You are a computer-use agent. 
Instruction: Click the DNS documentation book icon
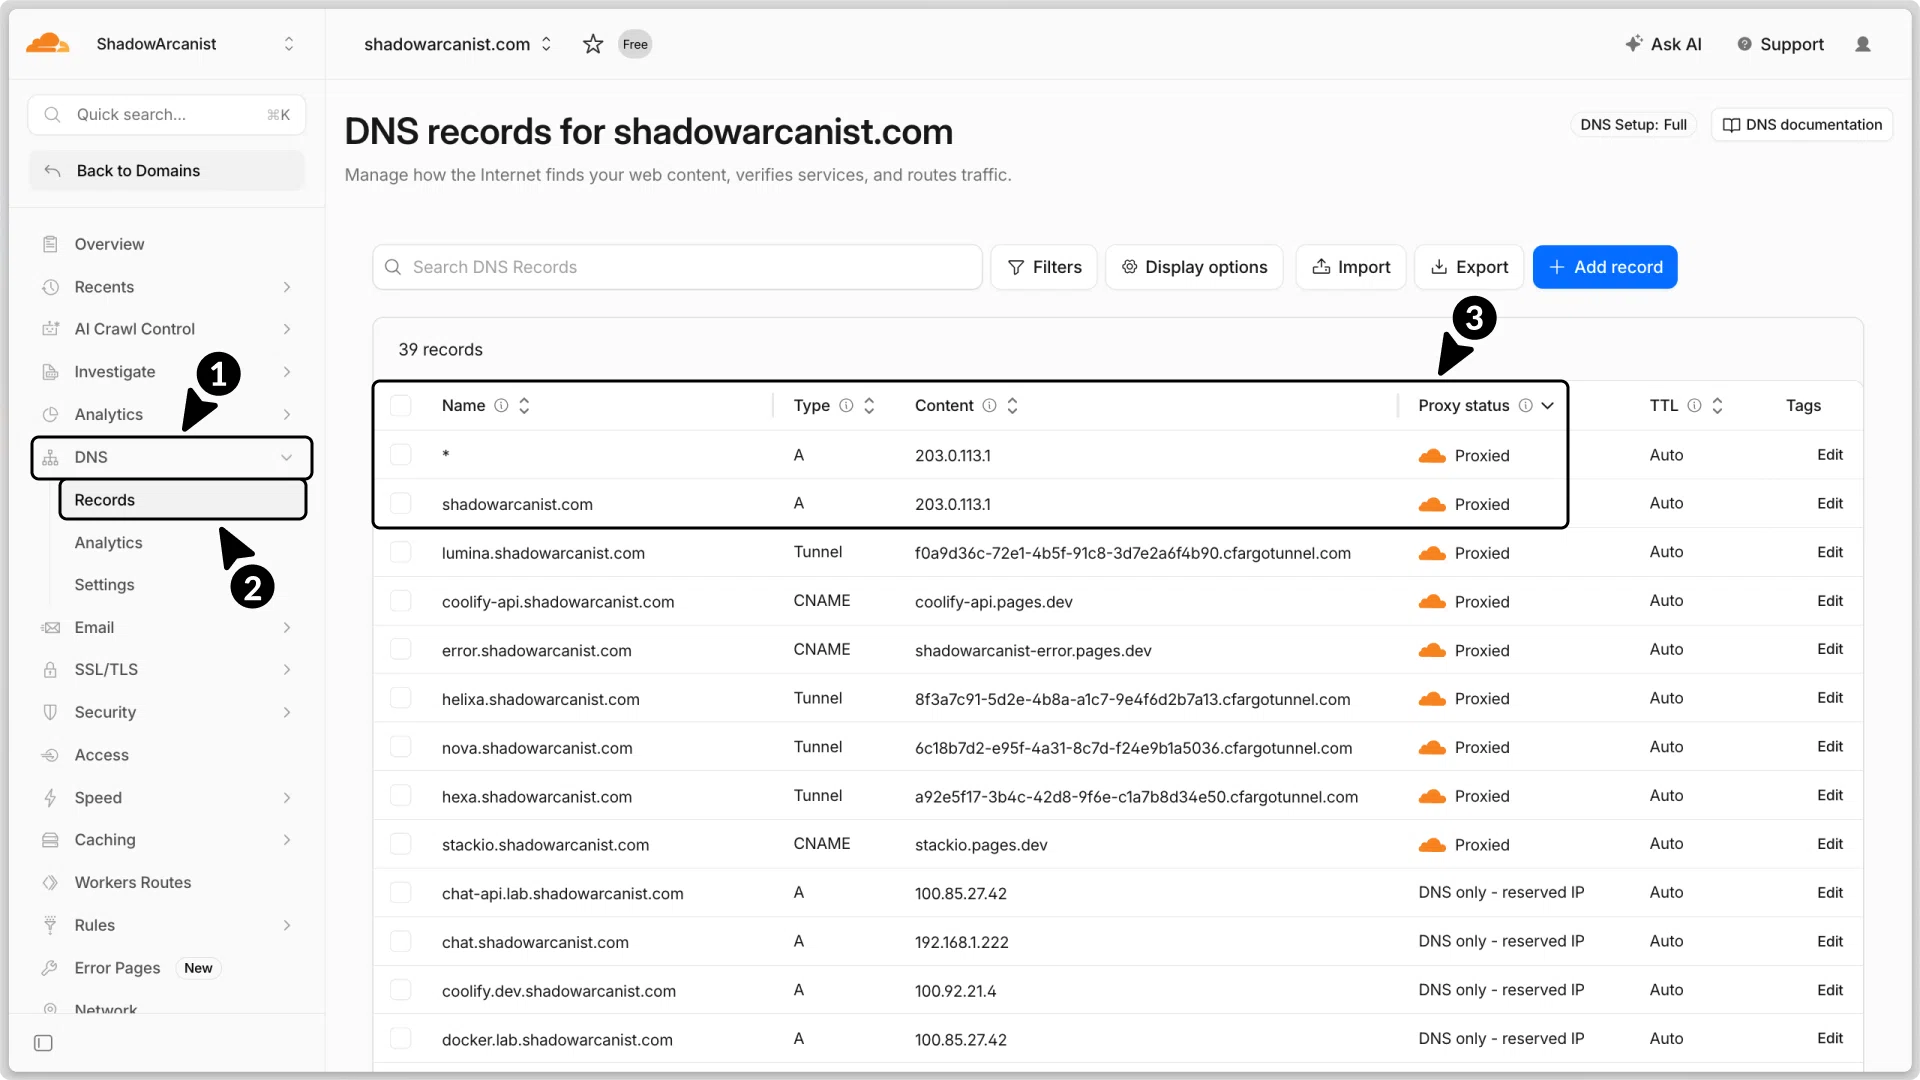[1731, 125]
